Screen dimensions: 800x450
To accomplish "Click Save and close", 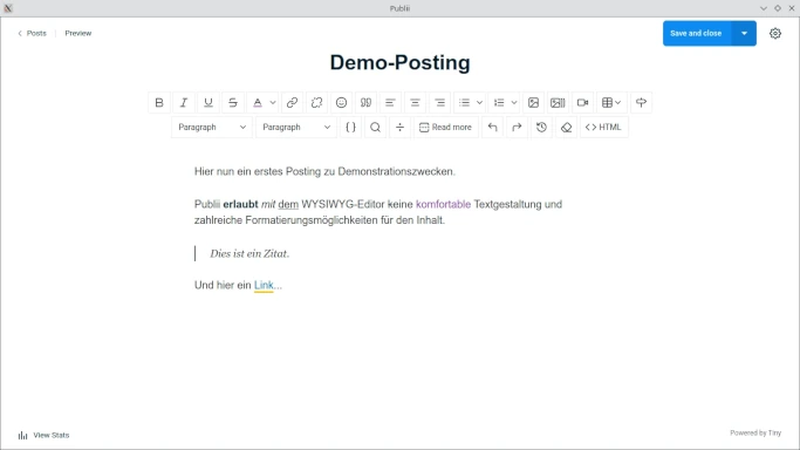I will [696, 33].
